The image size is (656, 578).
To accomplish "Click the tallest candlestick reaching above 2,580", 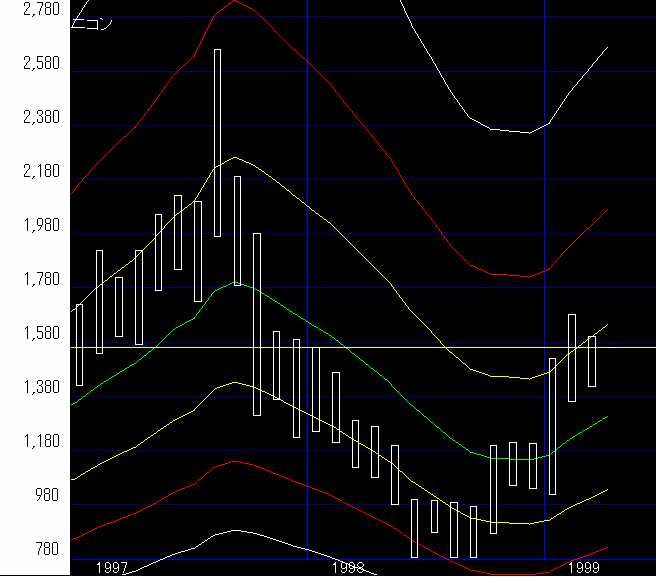I will point(217,142).
